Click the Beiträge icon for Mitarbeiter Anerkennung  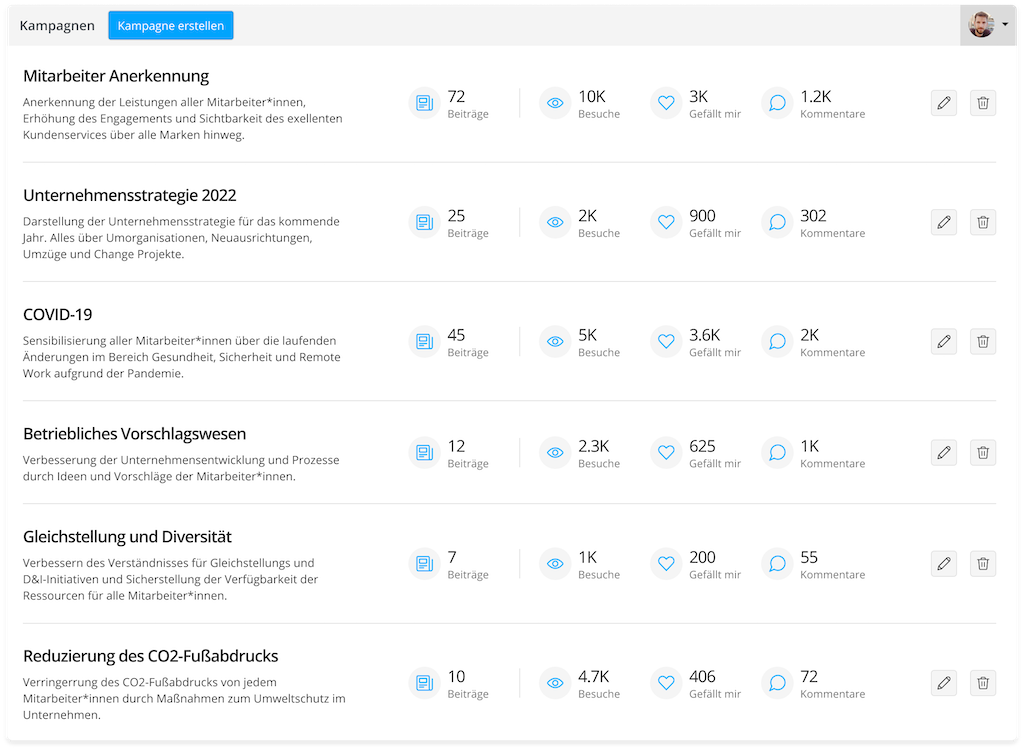[x=424, y=103]
